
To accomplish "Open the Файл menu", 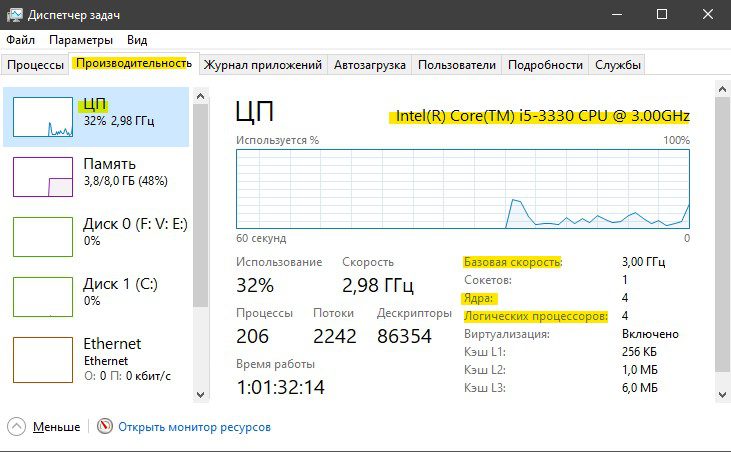I will tap(20, 40).
